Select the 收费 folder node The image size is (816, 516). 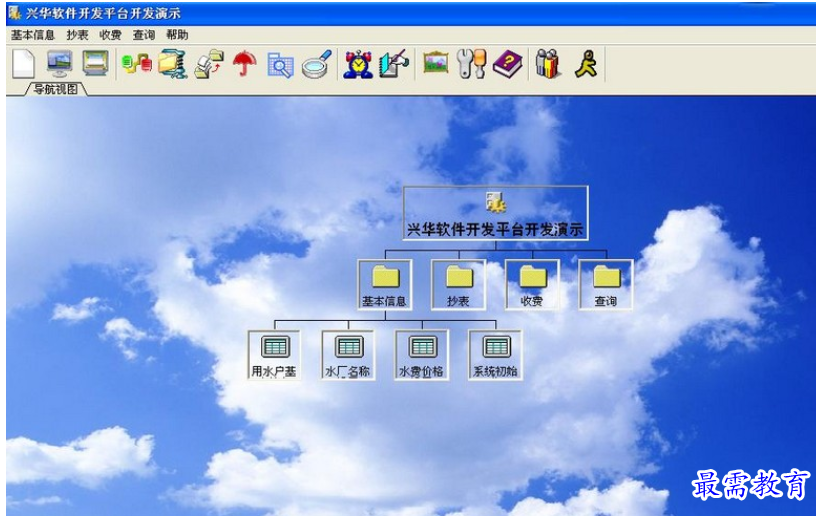532,285
